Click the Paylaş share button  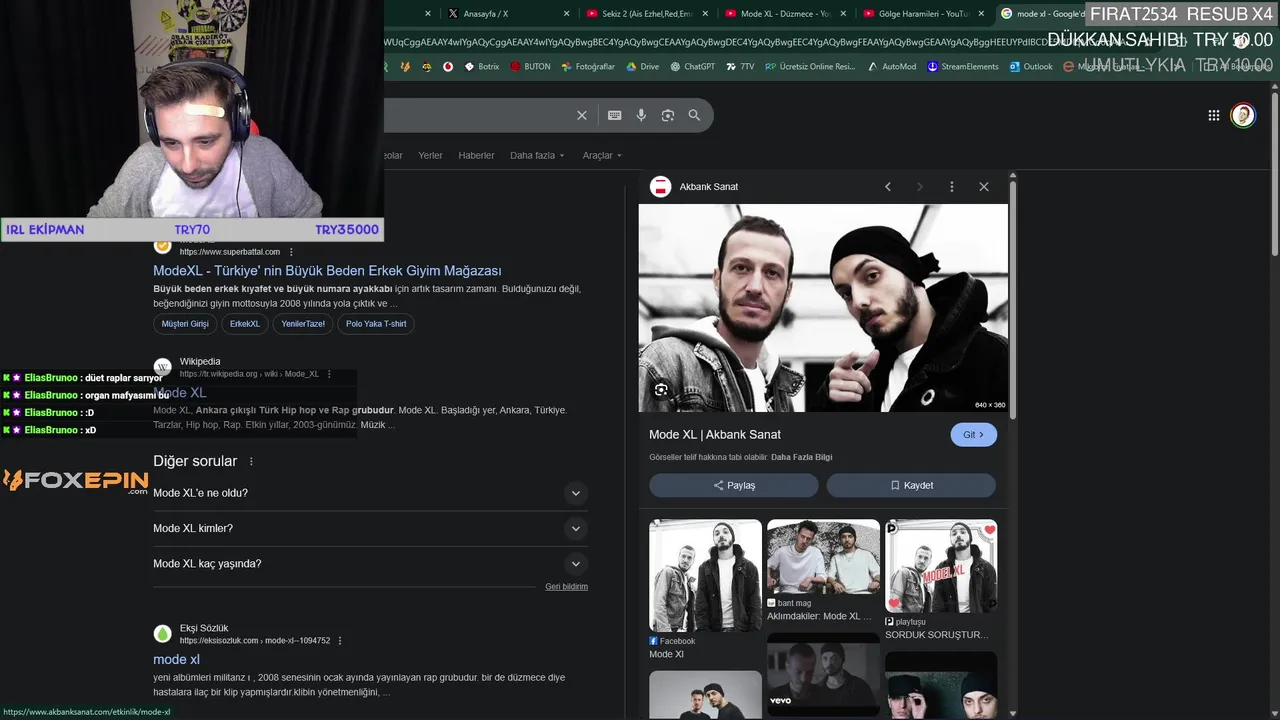click(734, 485)
